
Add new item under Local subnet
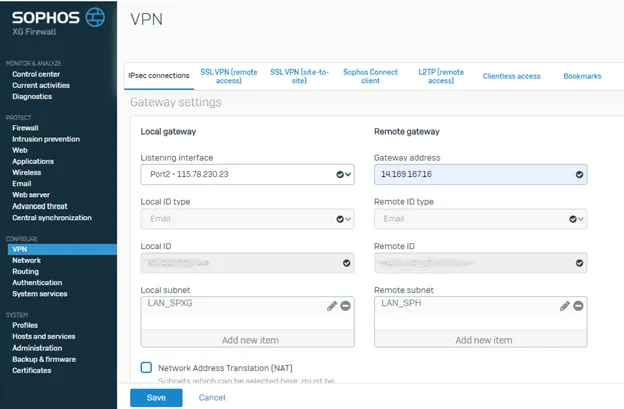point(246,340)
